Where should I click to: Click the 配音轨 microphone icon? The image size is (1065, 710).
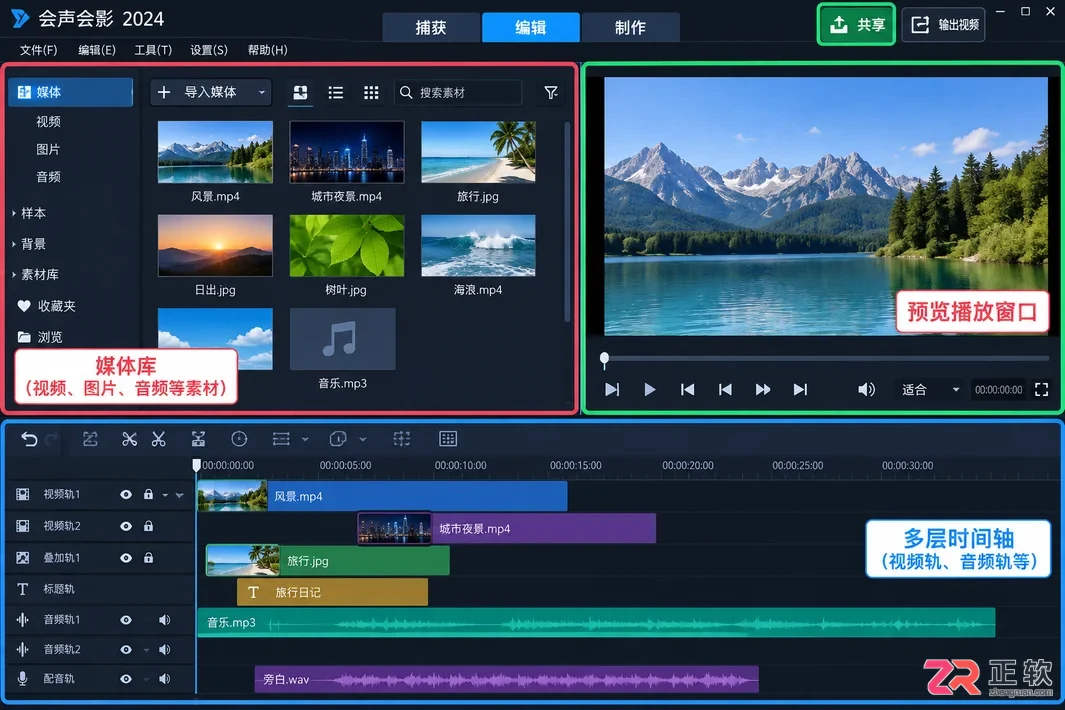click(x=22, y=678)
